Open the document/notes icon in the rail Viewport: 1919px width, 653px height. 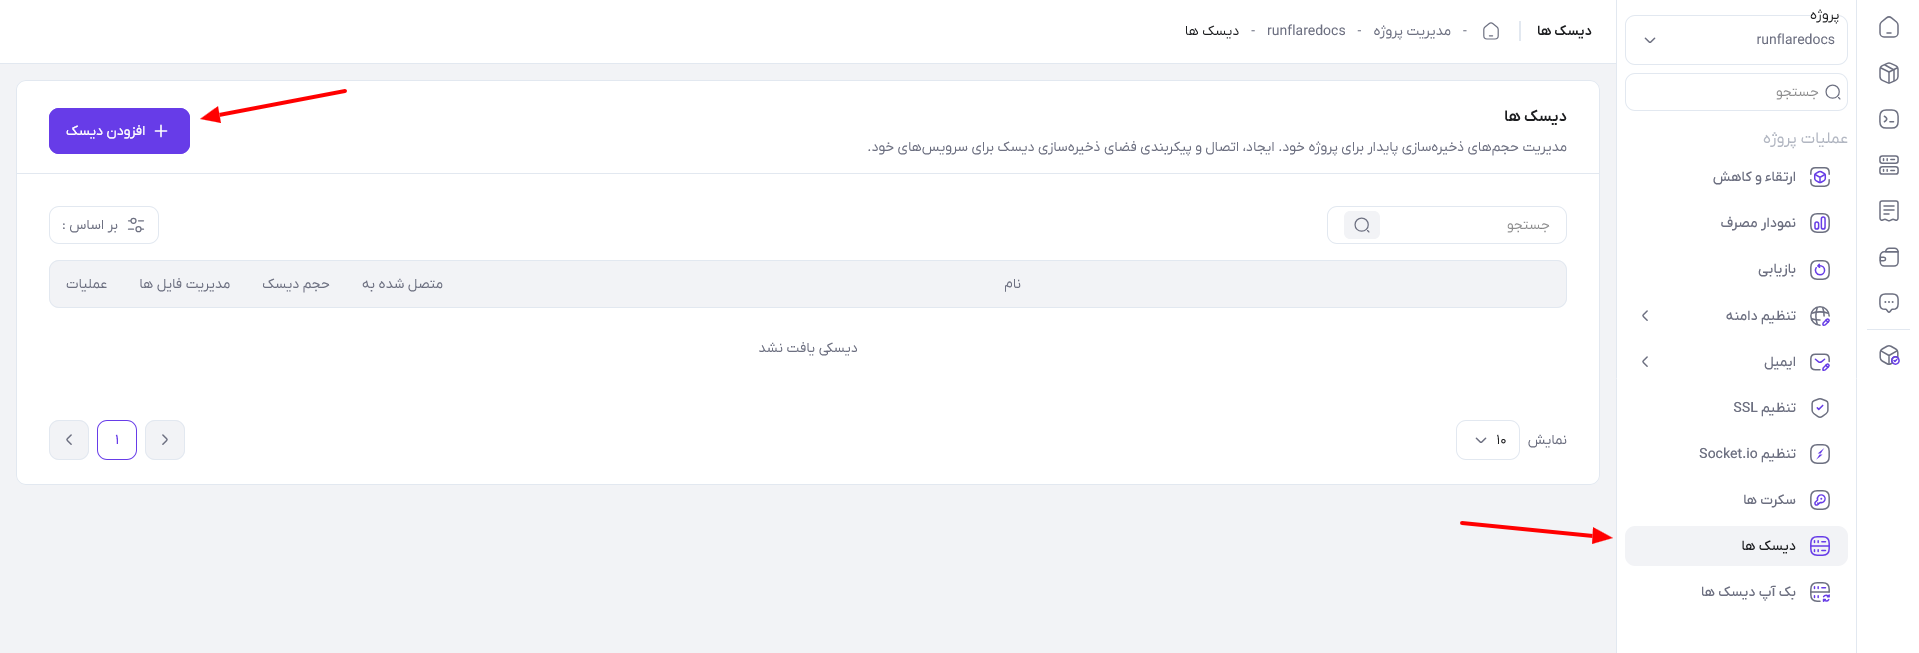[x=1888, y=211]
